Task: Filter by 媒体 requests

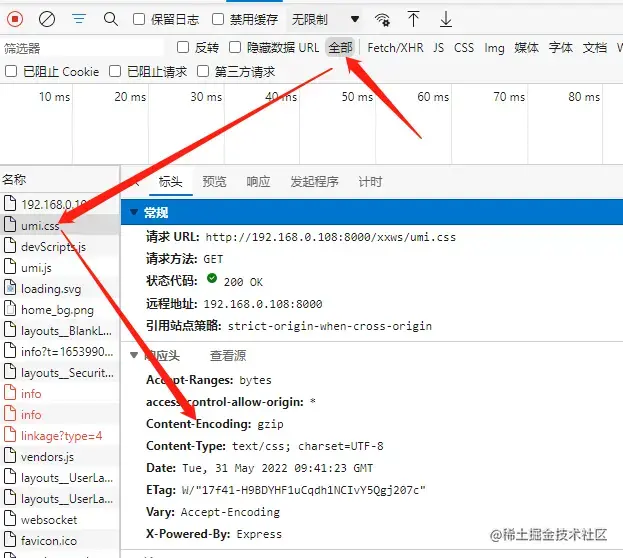Action: click(526, 48)
